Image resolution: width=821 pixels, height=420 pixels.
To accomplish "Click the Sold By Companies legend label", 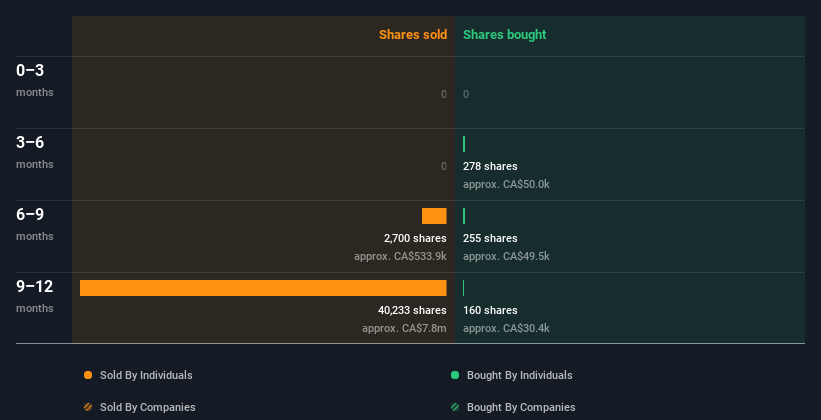I will tap(148, 407).
